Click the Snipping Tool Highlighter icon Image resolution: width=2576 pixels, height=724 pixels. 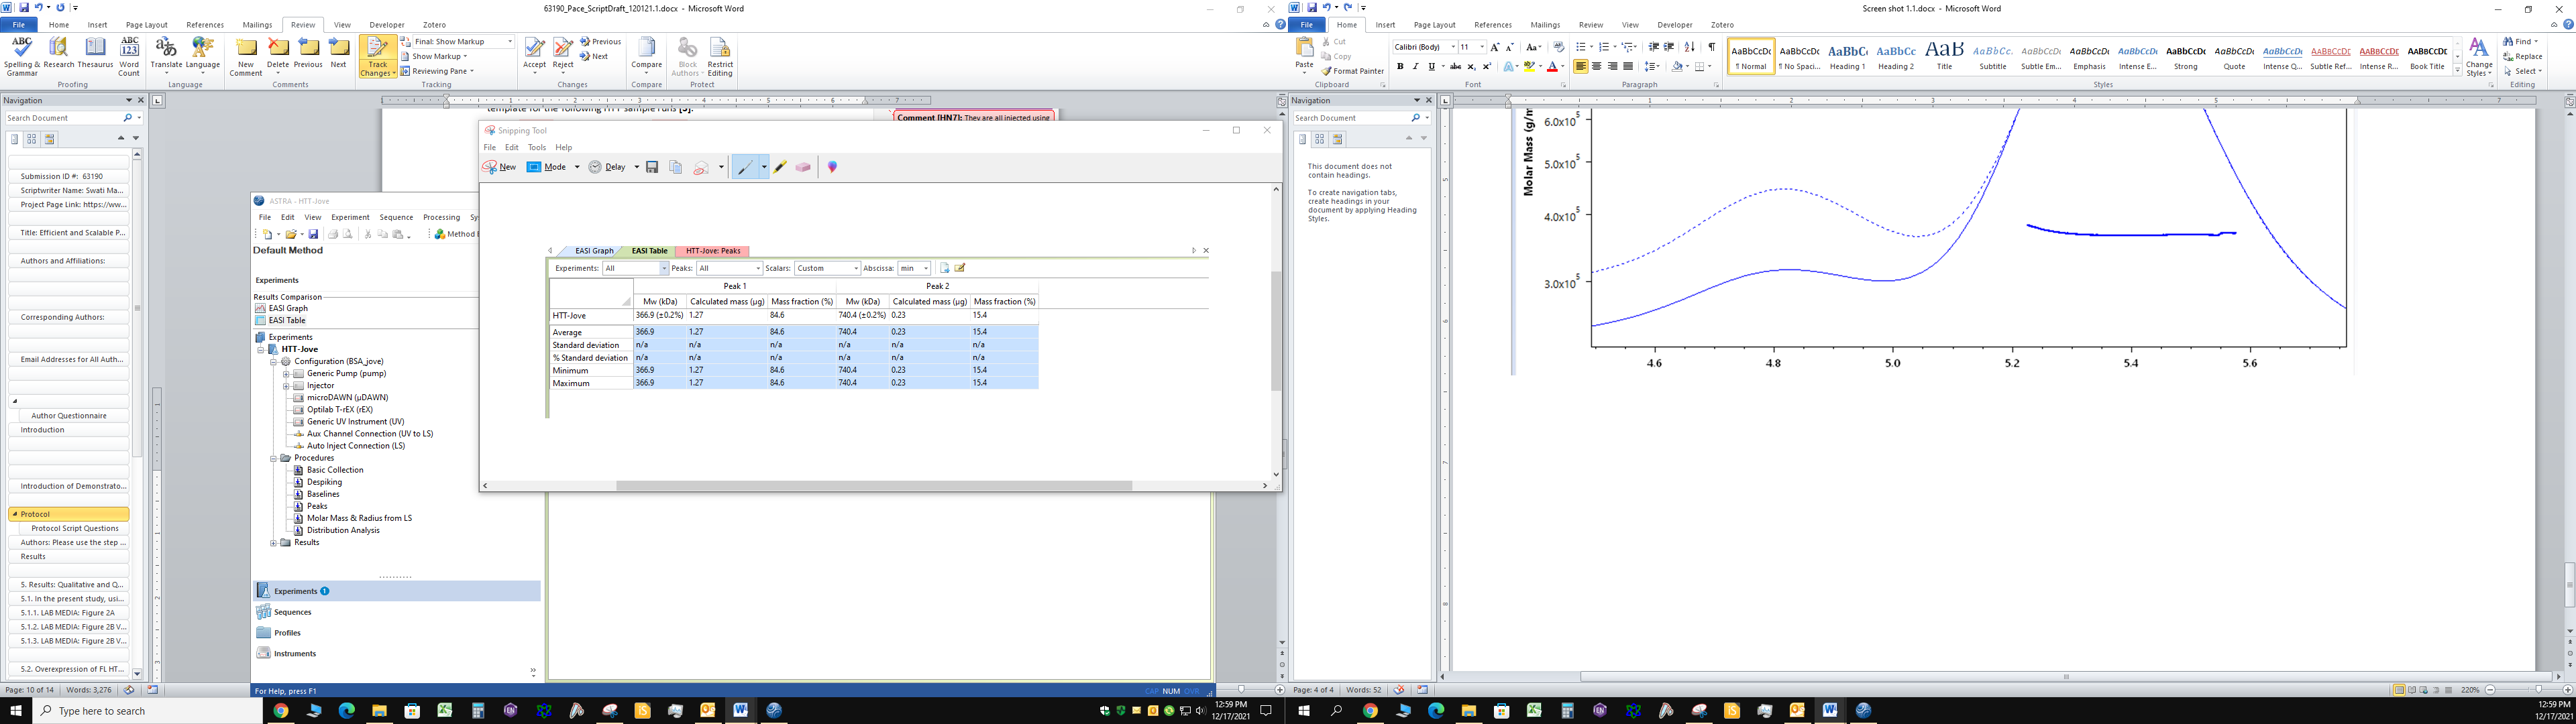coord(780,167)
